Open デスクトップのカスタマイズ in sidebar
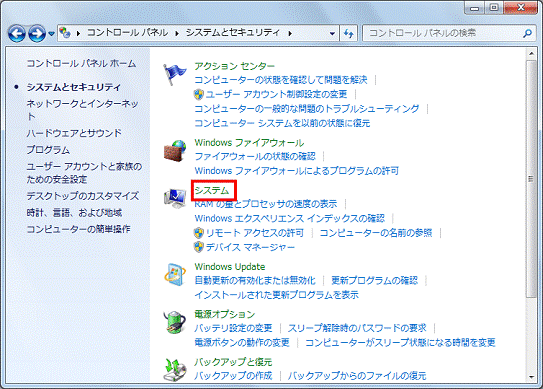Viewport: 543px width, 389px height. click(82, 196)
